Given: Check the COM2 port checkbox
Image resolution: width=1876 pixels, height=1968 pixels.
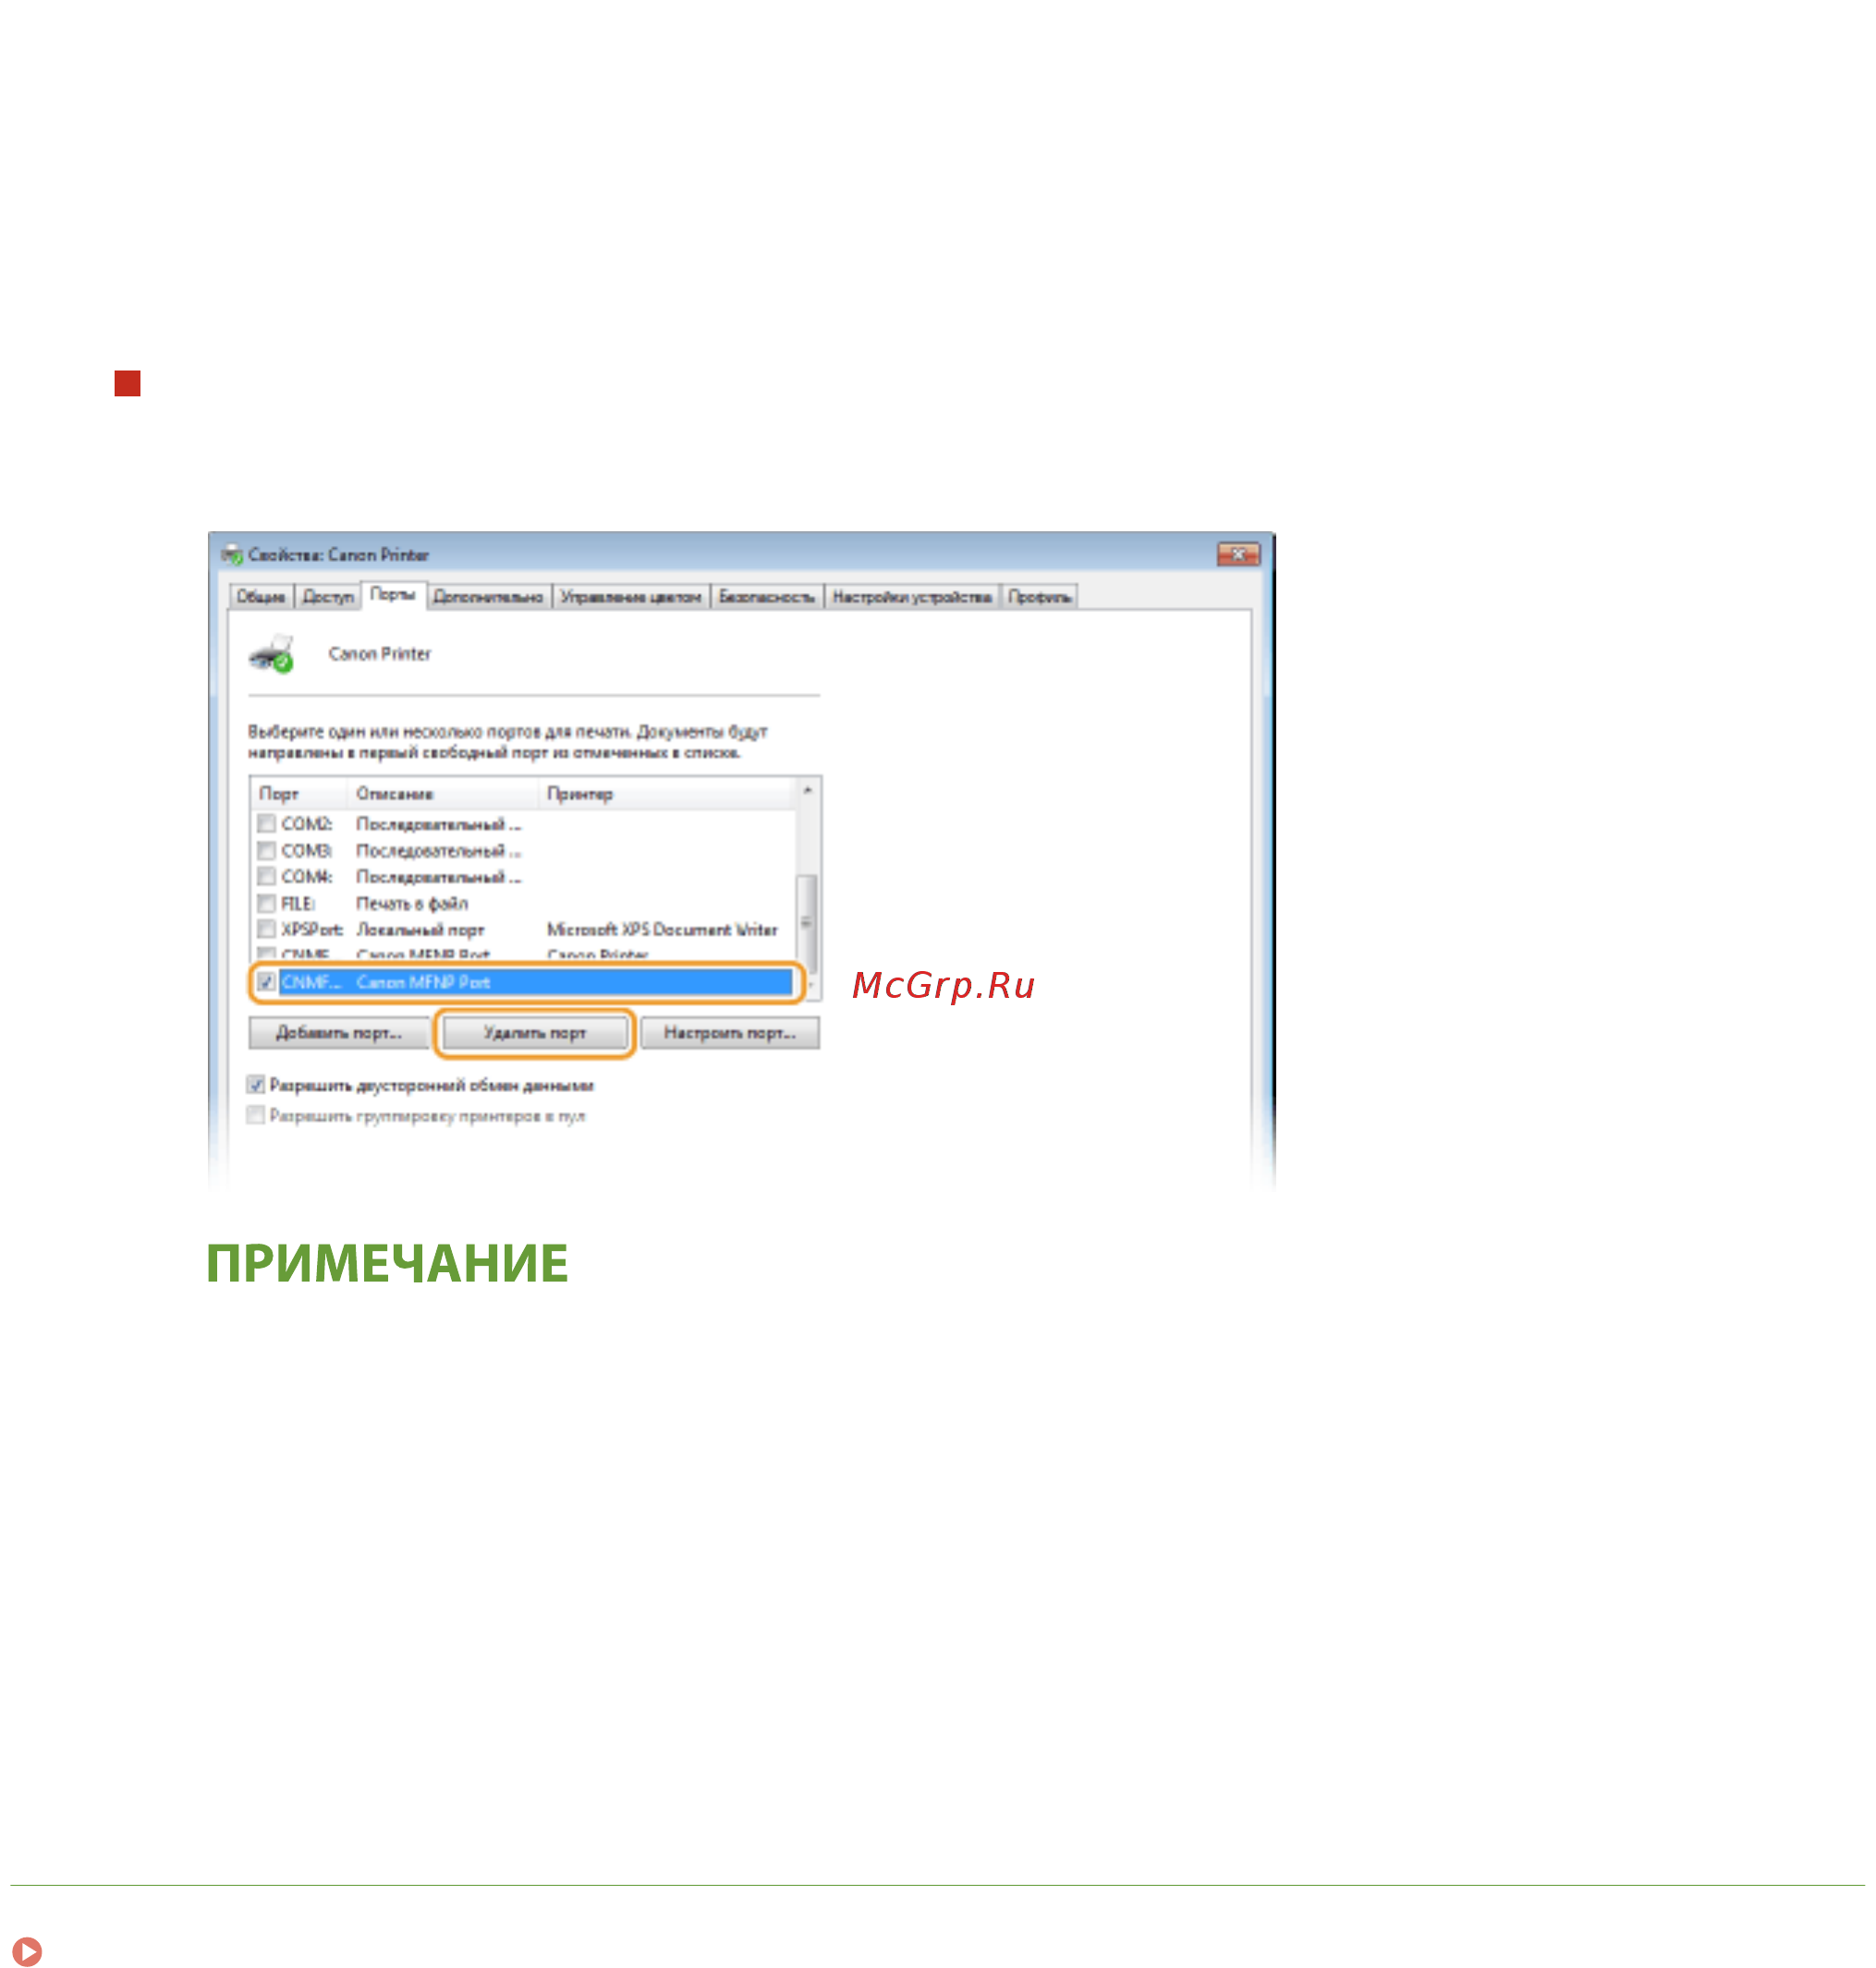Looking at the screenshot, I should [x=266, y=824].
